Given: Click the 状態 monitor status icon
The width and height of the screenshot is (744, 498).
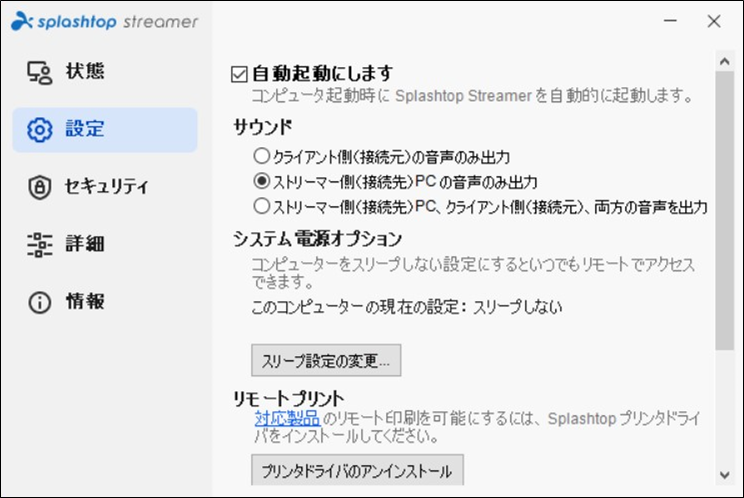Looking at the screenshot, I should [x=39, y=73].
